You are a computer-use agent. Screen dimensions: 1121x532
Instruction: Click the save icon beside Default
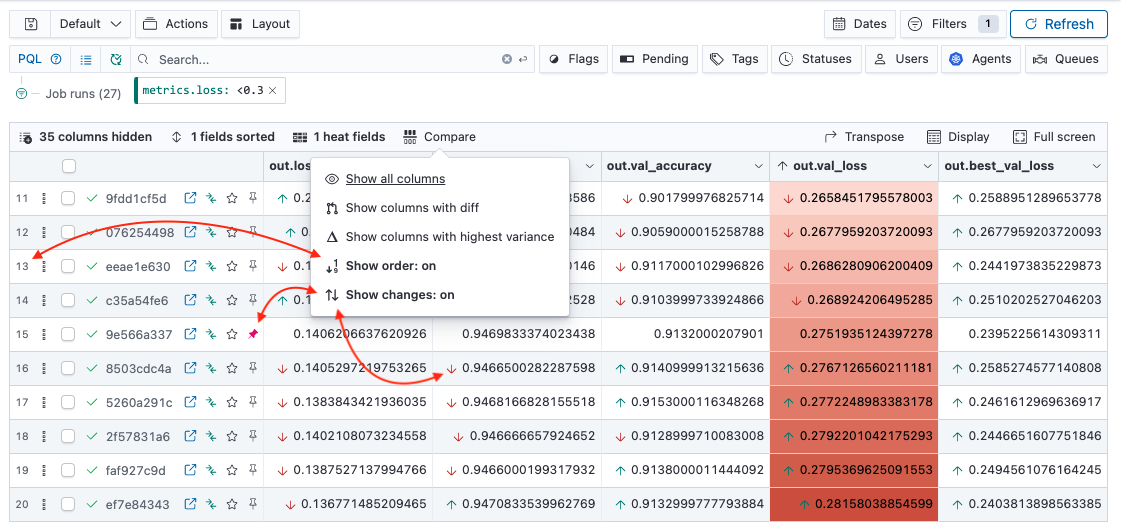pos(31,24)
